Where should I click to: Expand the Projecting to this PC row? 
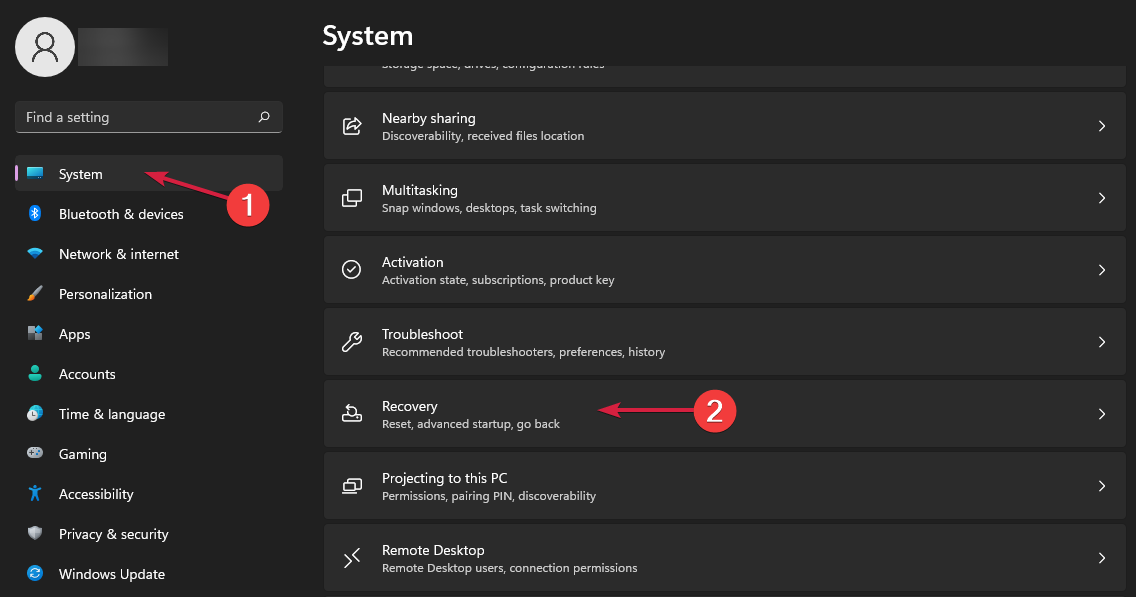(x=700, y=485)
